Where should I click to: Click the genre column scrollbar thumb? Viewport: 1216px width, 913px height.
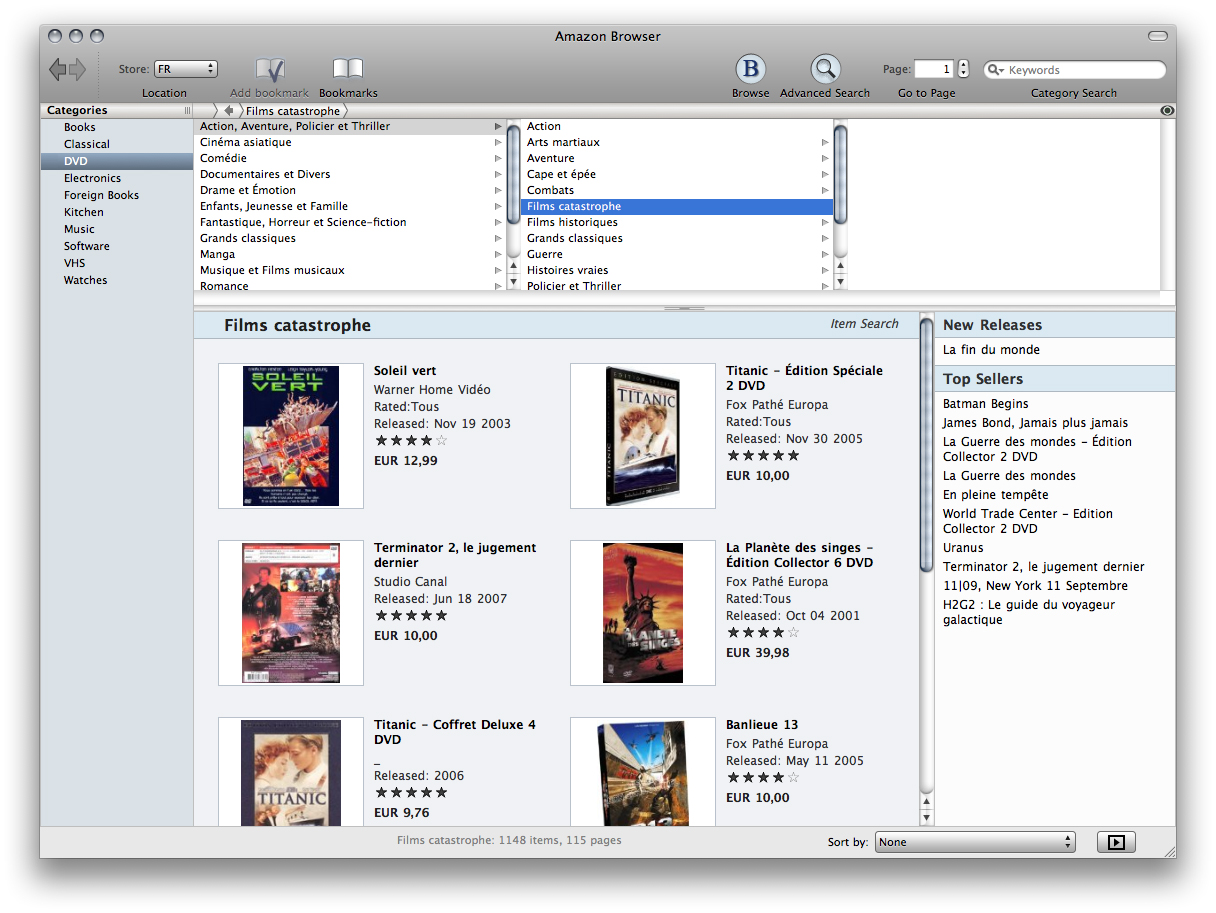point(840,172)
